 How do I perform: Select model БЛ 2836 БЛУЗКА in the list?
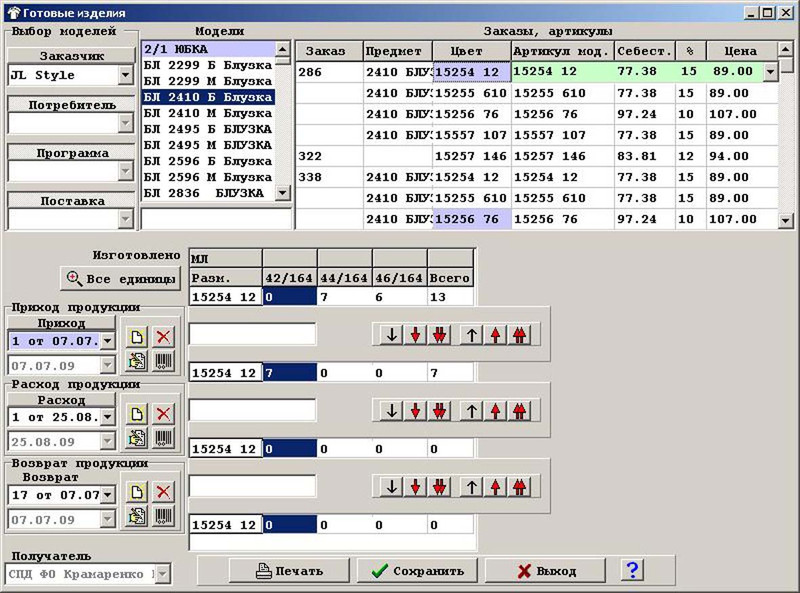208,193
